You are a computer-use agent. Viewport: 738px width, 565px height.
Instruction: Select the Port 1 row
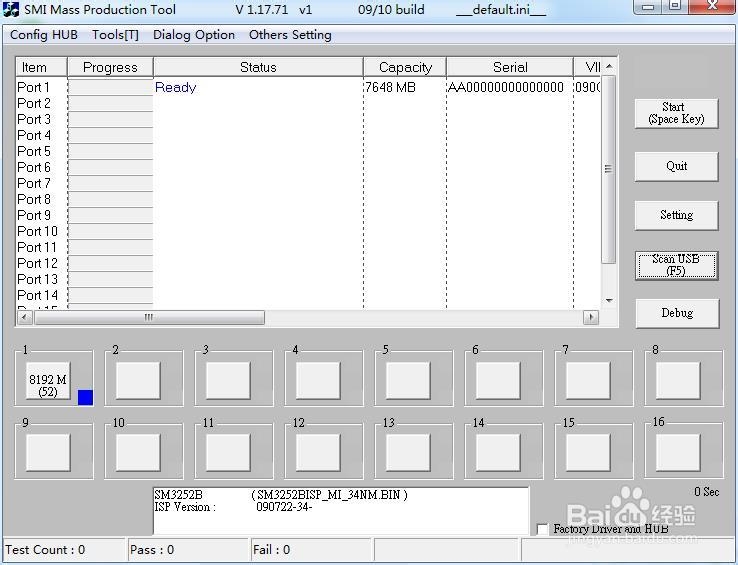(308, 88)
